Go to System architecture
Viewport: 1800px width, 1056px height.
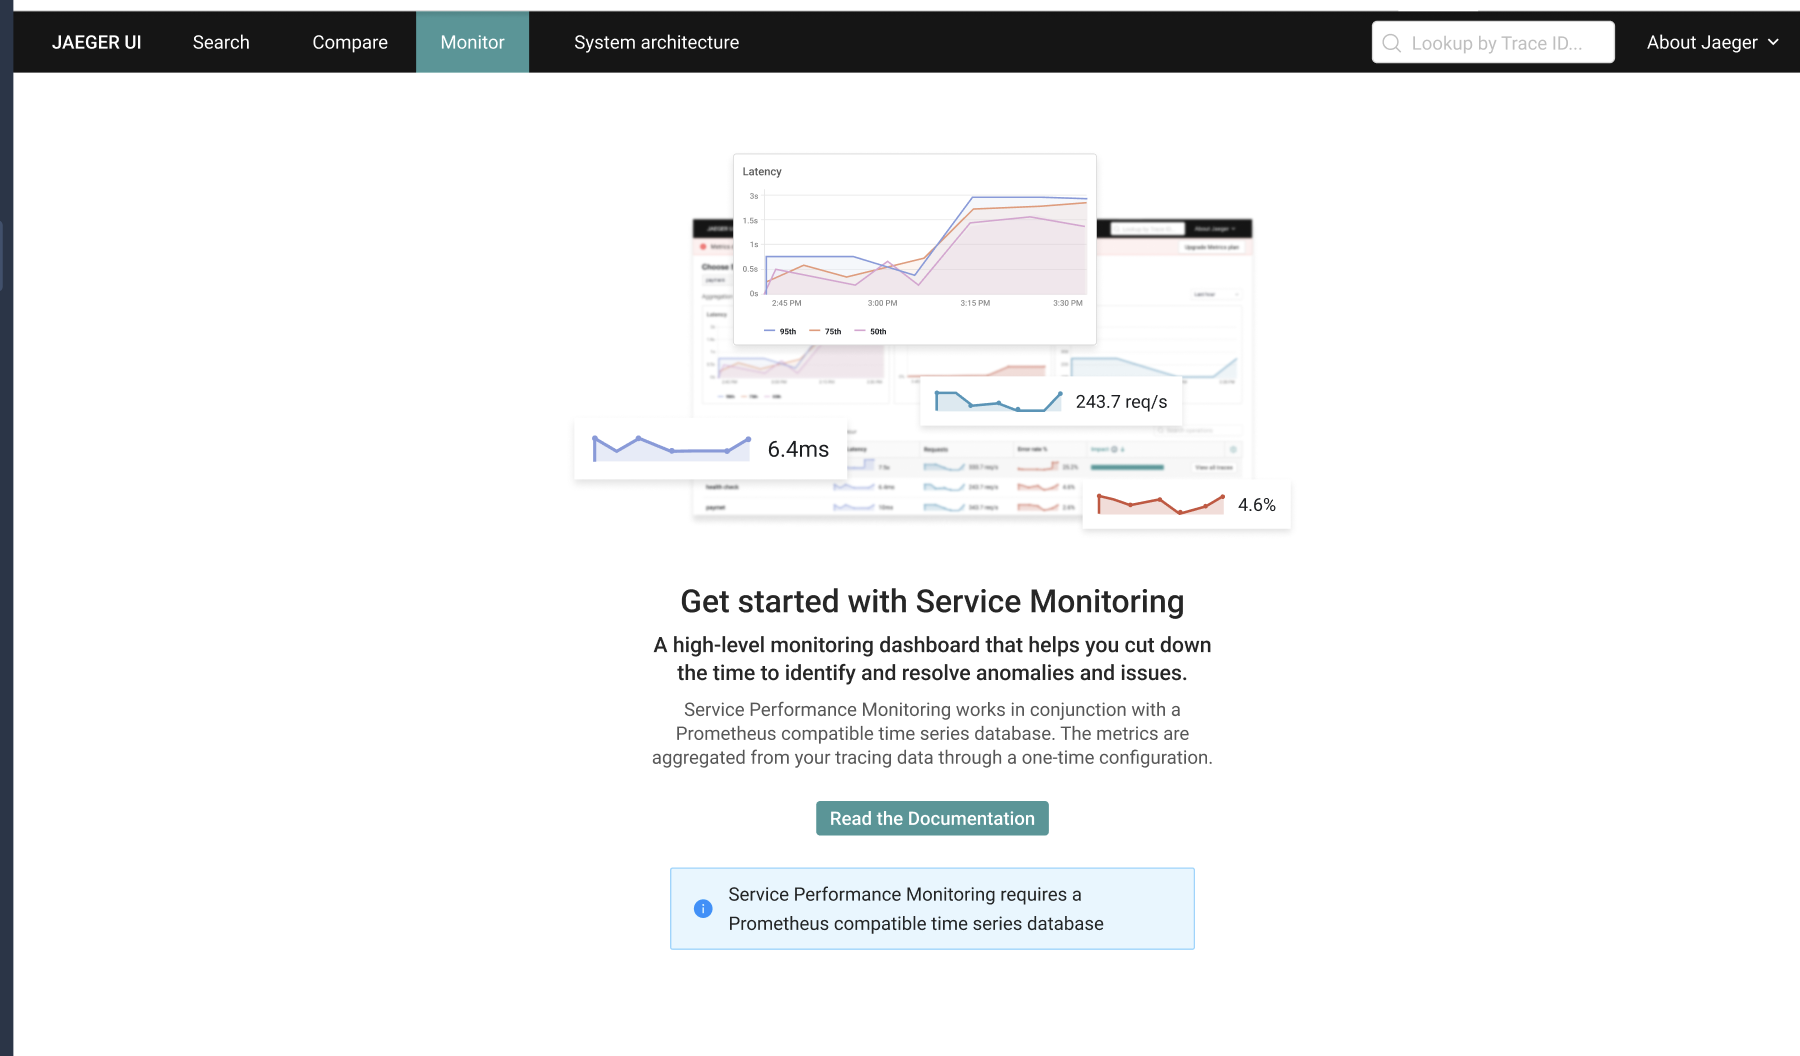pos(656,42)
